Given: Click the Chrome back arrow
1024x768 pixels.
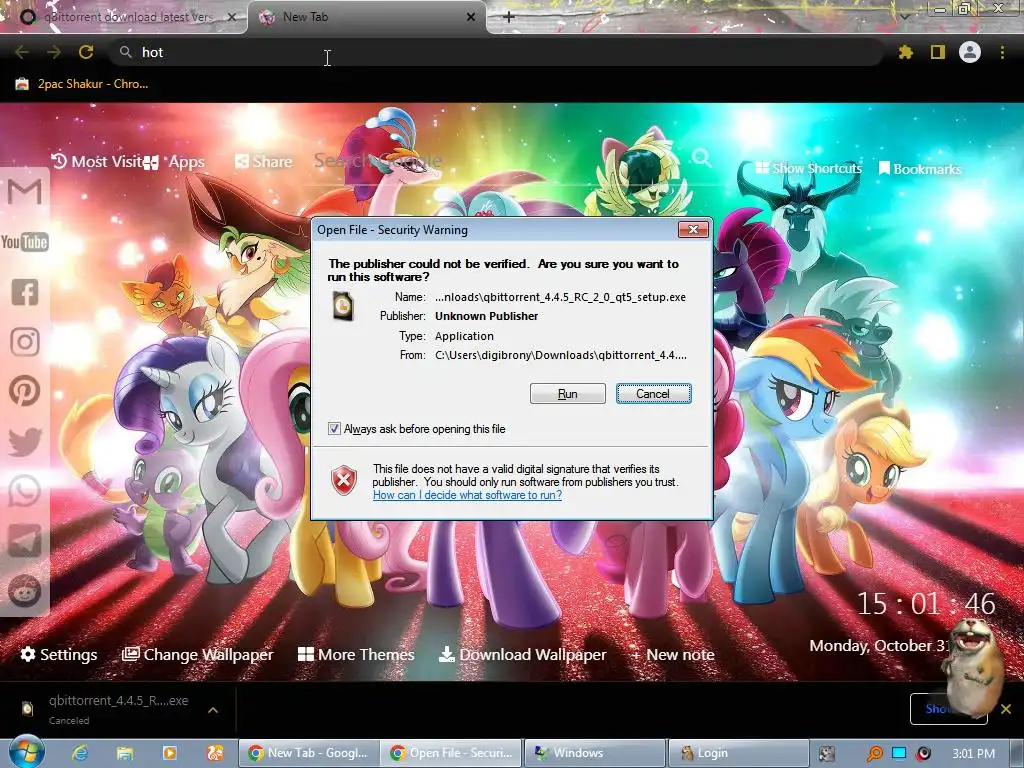Looking at the screenshot, I should pyautogui.click(x=22, y=52).
